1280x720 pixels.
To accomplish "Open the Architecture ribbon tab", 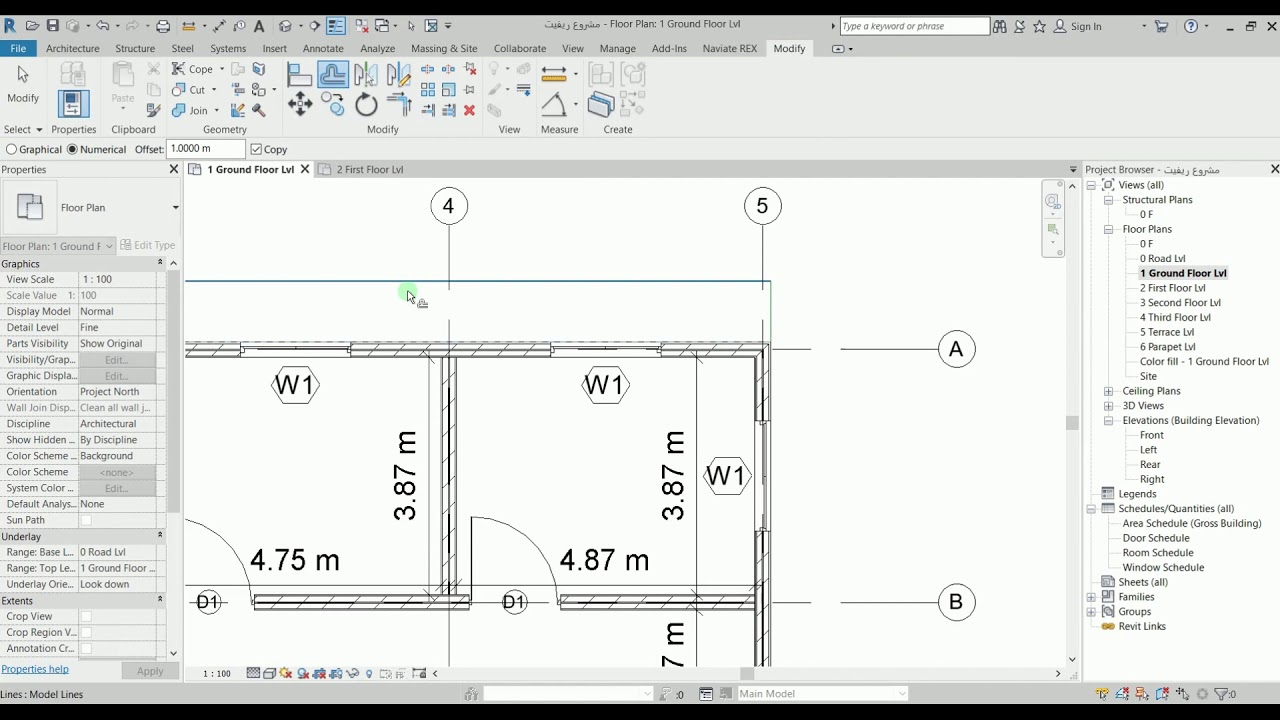I will [73, 48].
